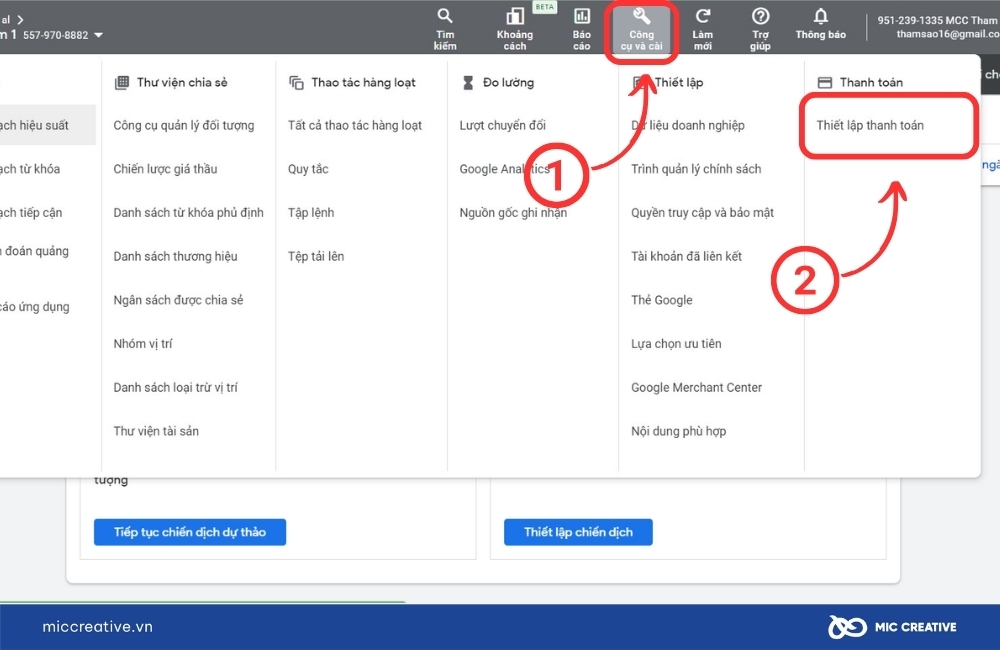This screenshot has height=650, width=1000.
Task: Expand the breadcrumb chevron at top left
Action: tap(20, 20)
